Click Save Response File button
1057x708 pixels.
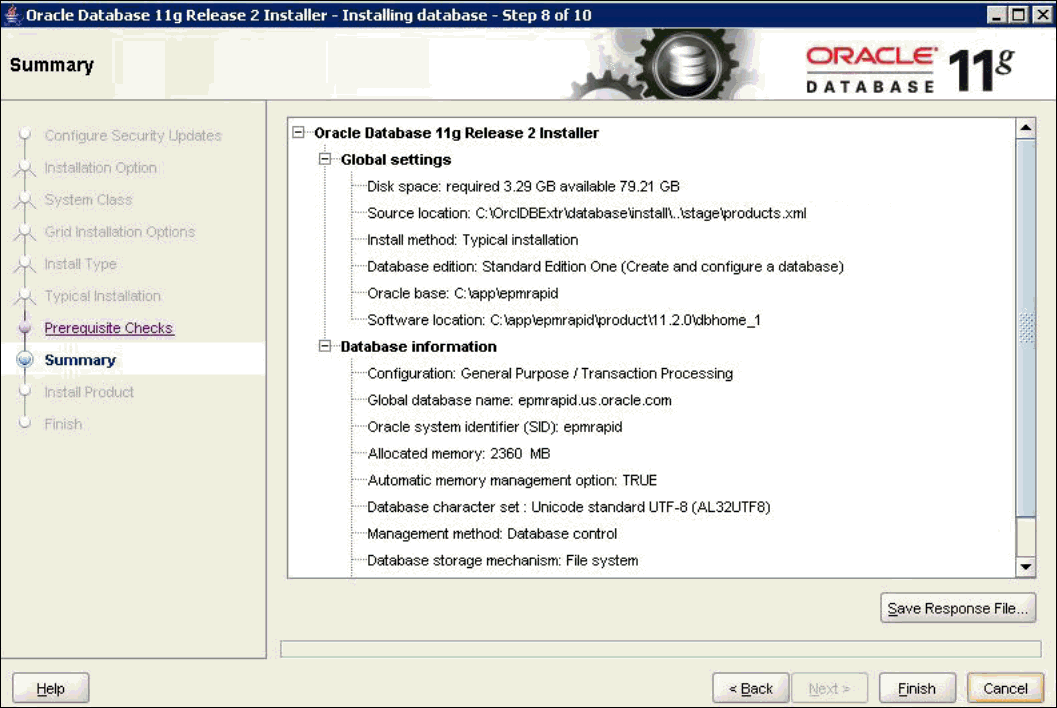[957, 608]
